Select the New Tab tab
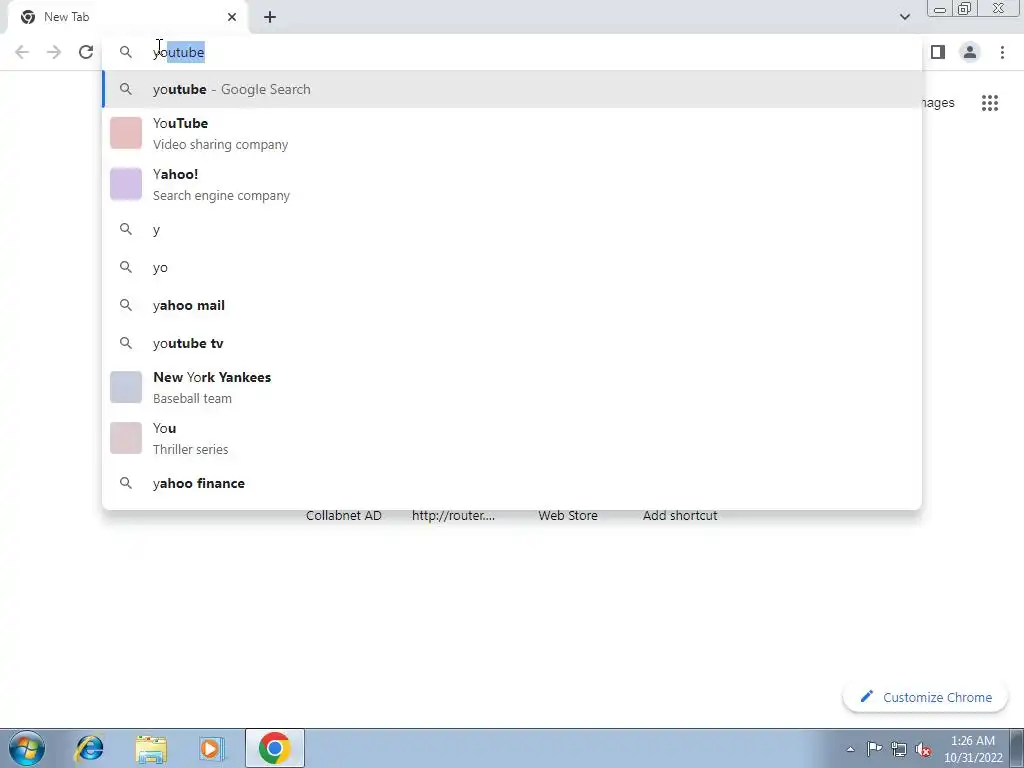 click(127, 17)
